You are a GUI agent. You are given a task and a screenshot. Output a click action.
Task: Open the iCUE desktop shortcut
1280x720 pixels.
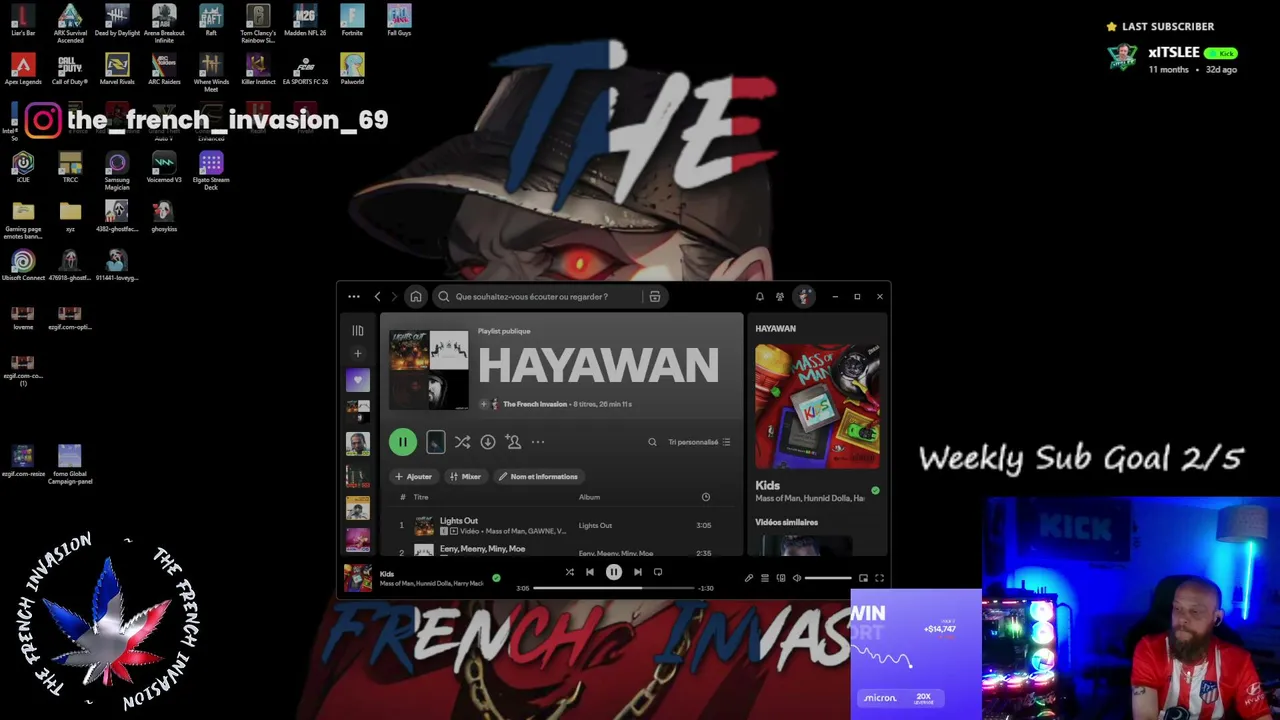23,166
